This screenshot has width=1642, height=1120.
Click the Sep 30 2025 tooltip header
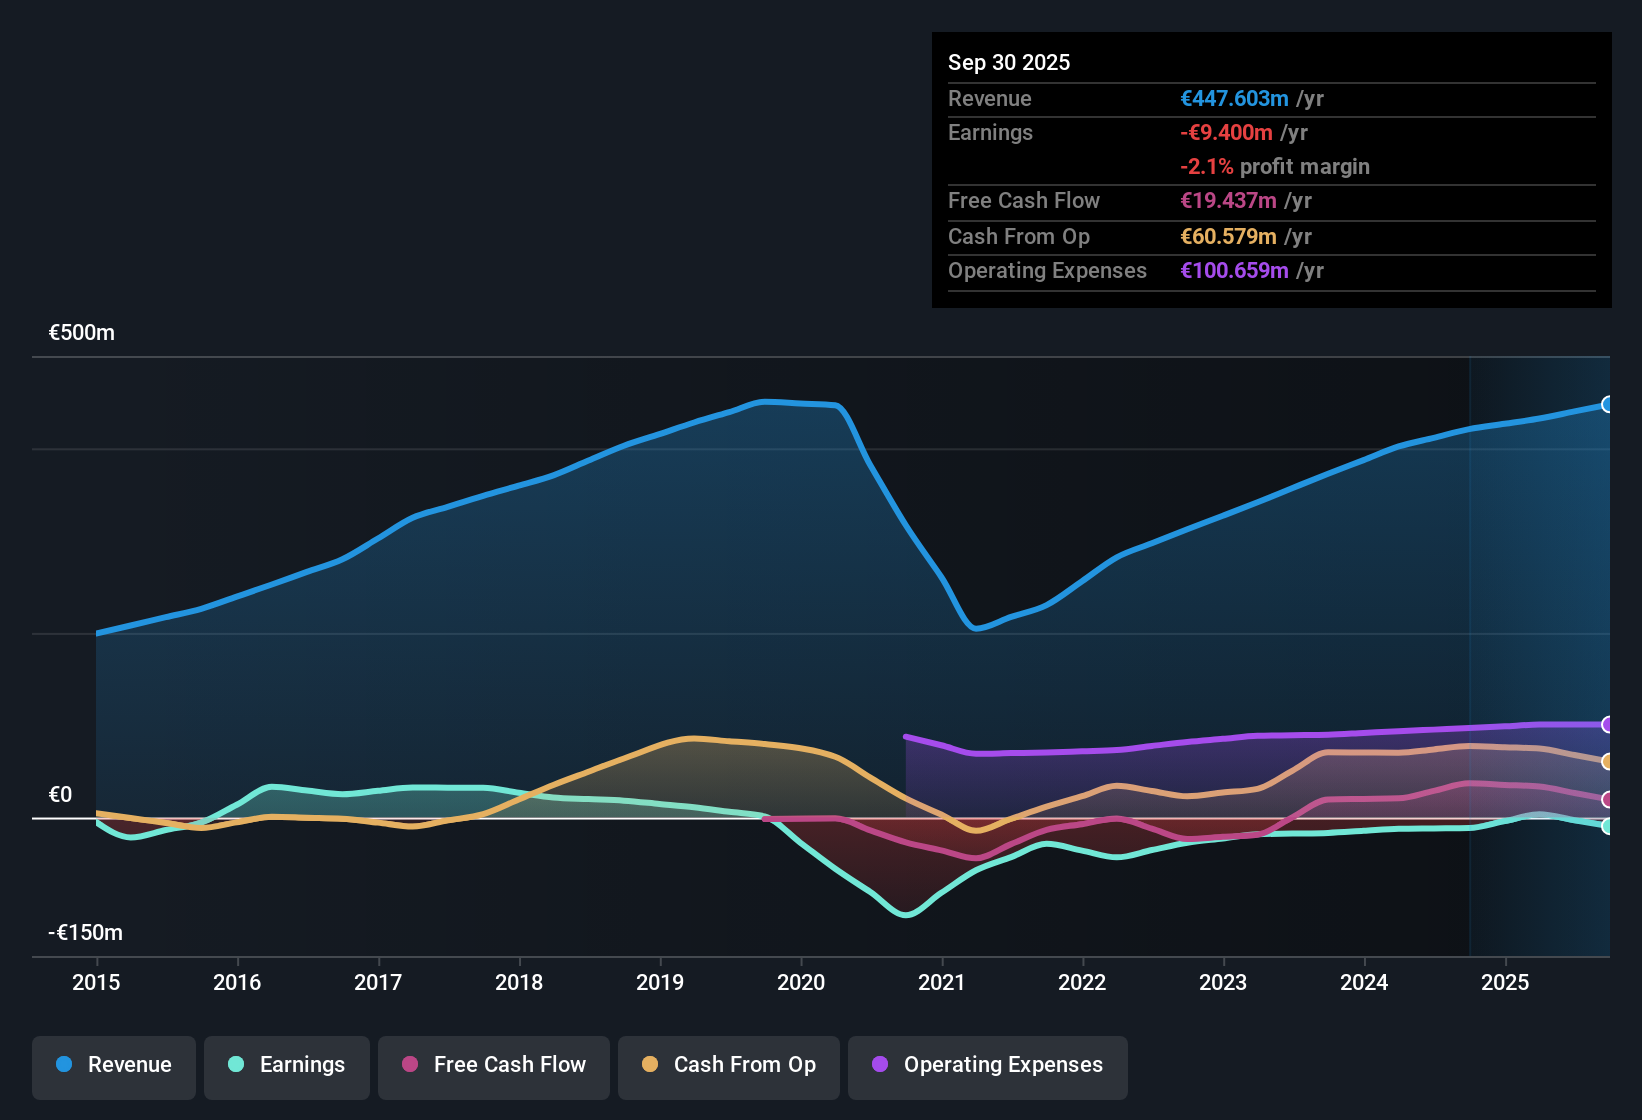click(1009, 62)
